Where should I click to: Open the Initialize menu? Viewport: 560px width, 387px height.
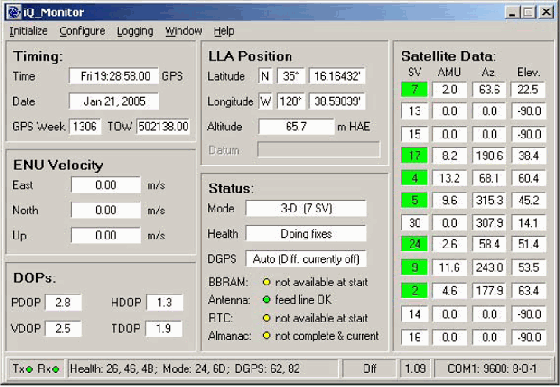(x=28, y=31)
